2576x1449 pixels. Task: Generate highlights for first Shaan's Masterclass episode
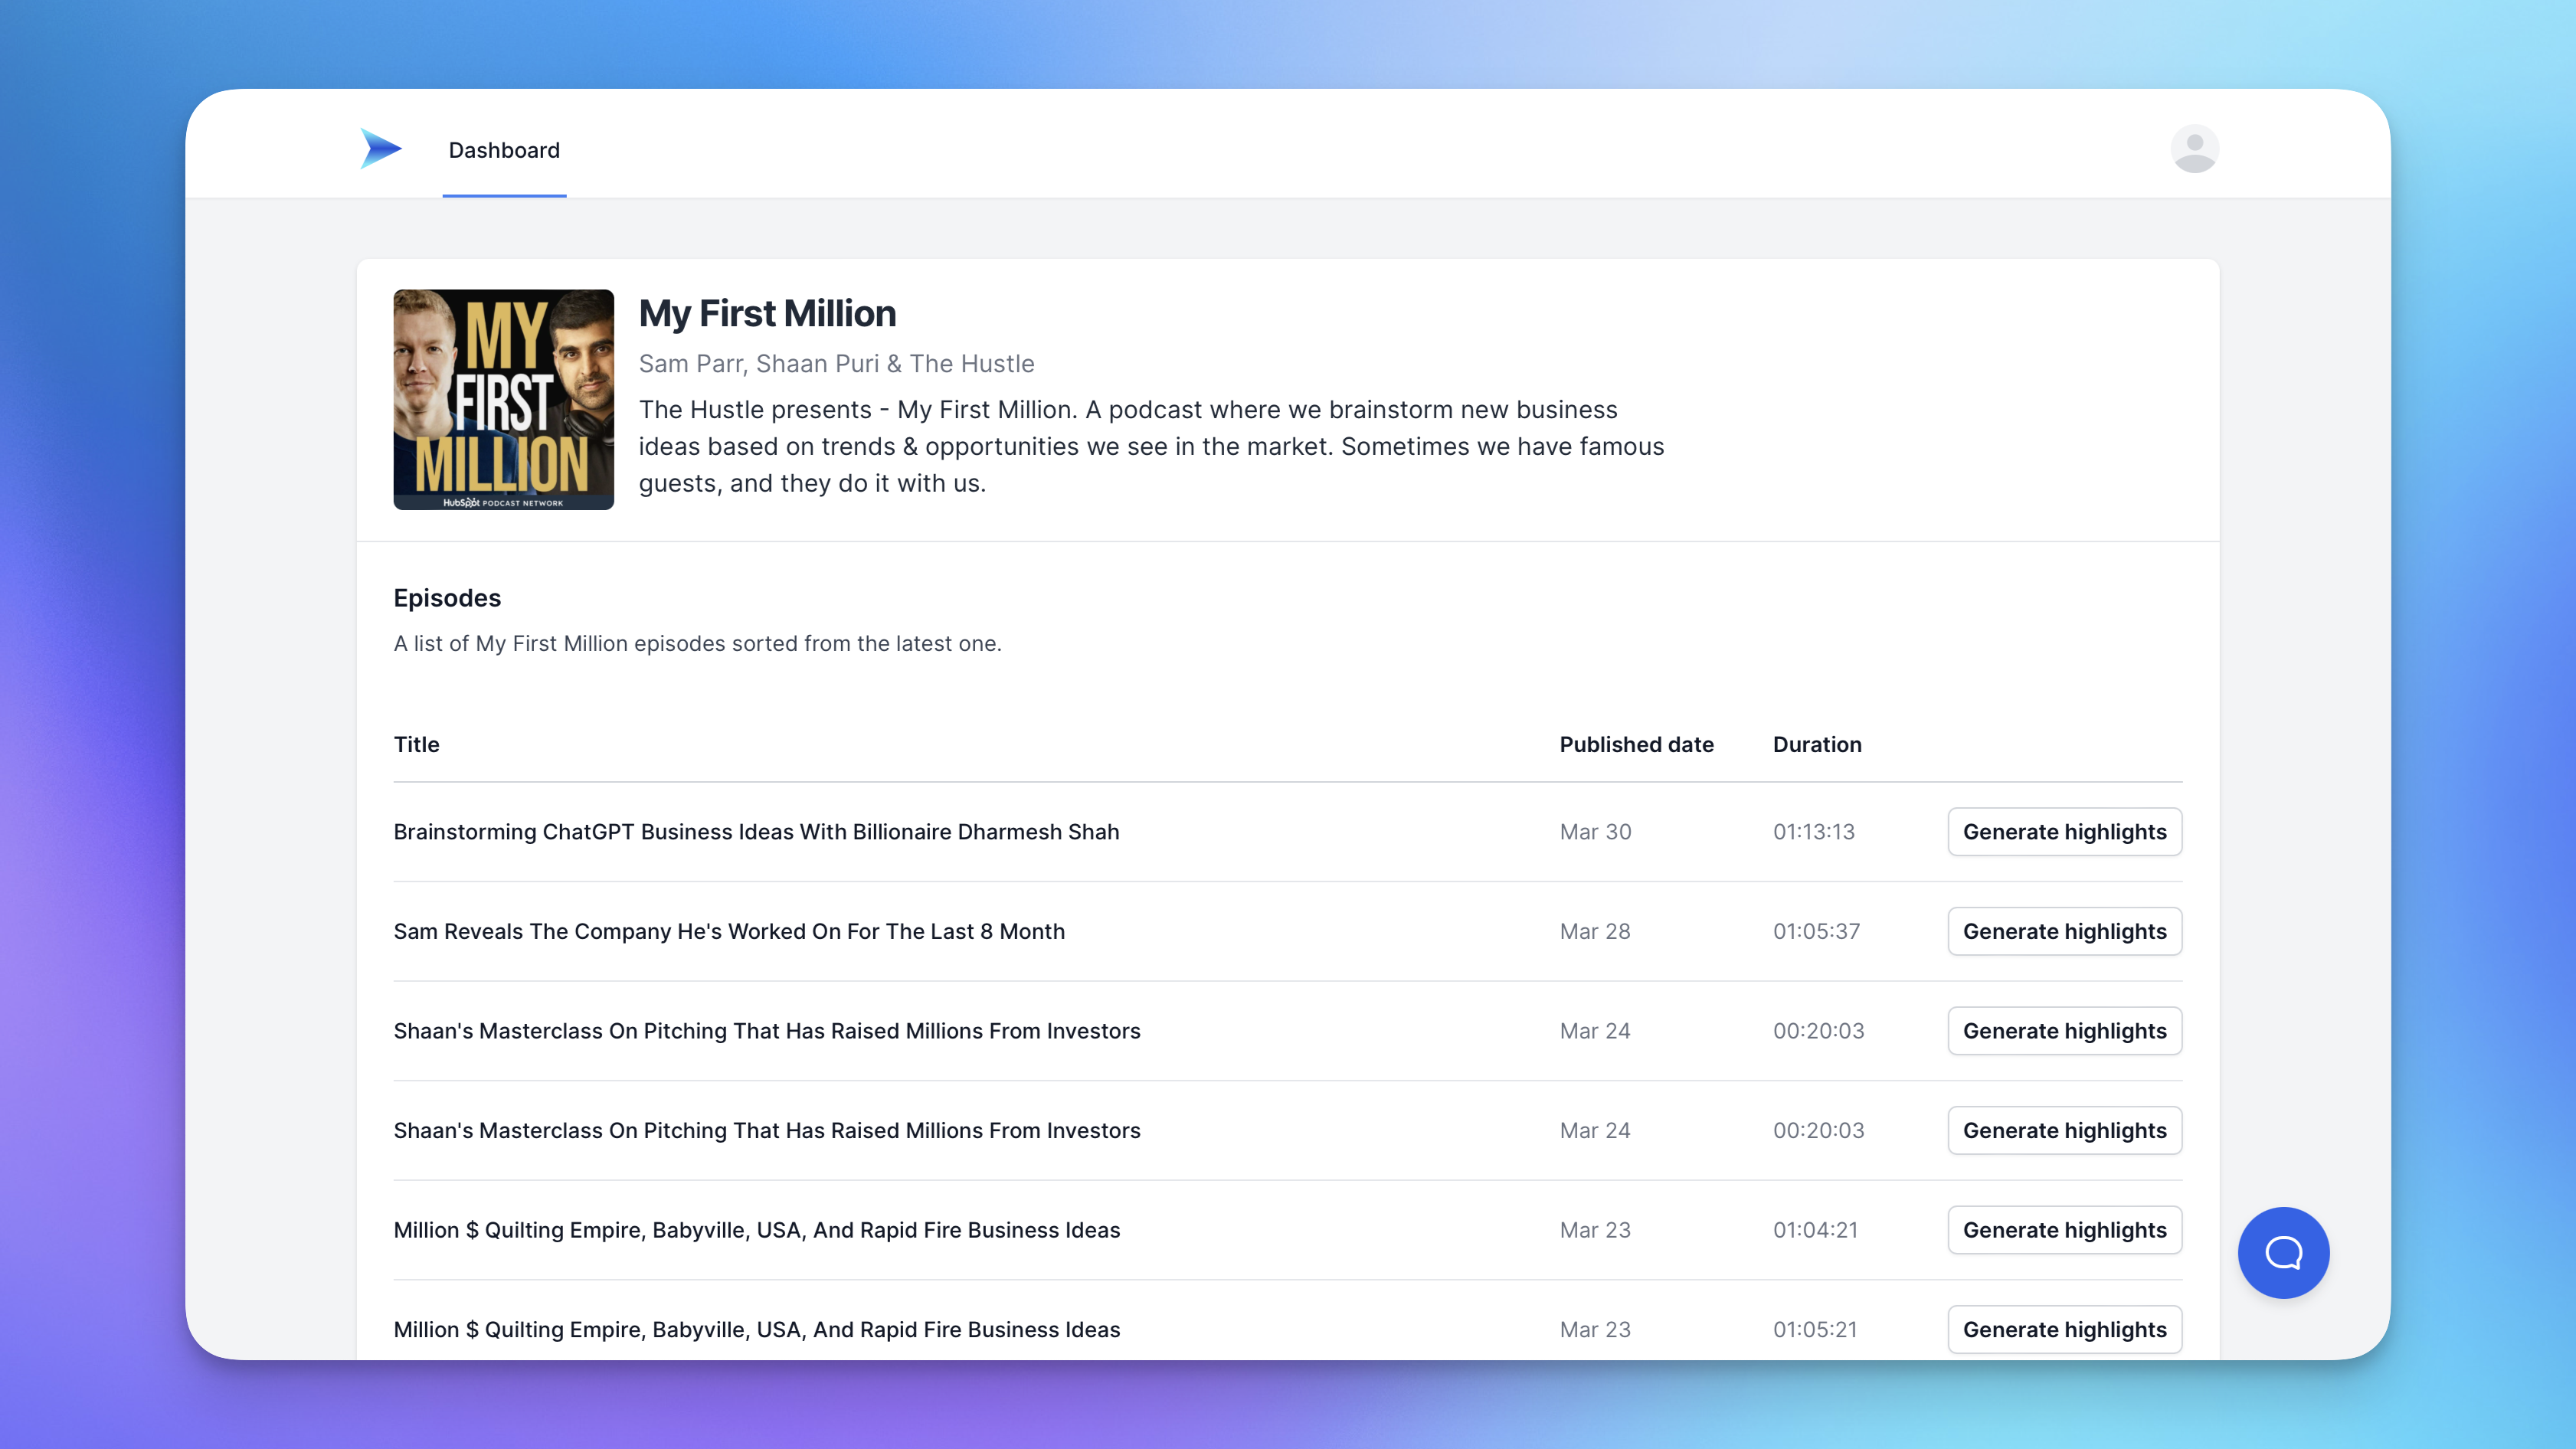(2064, 1031)
